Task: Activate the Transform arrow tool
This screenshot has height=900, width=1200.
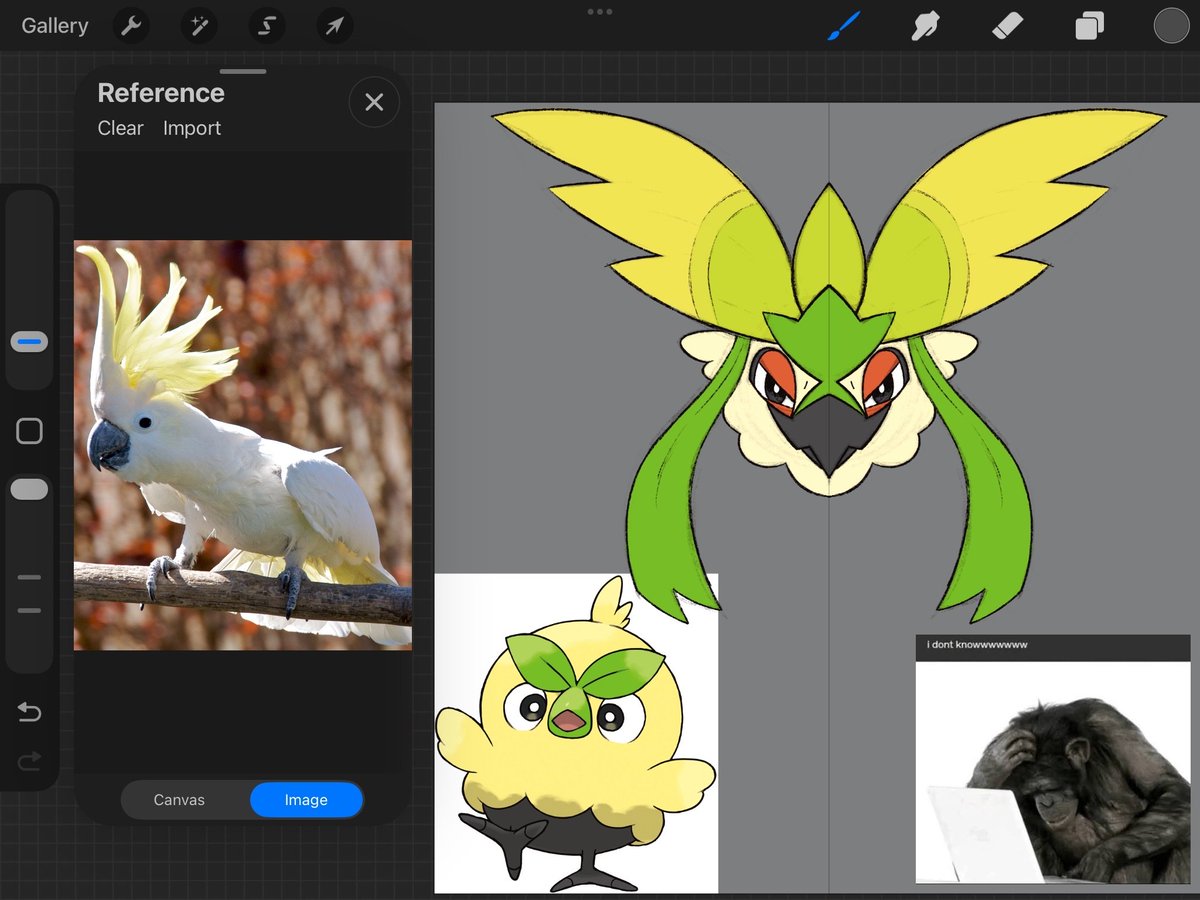Action: (334, 26)
